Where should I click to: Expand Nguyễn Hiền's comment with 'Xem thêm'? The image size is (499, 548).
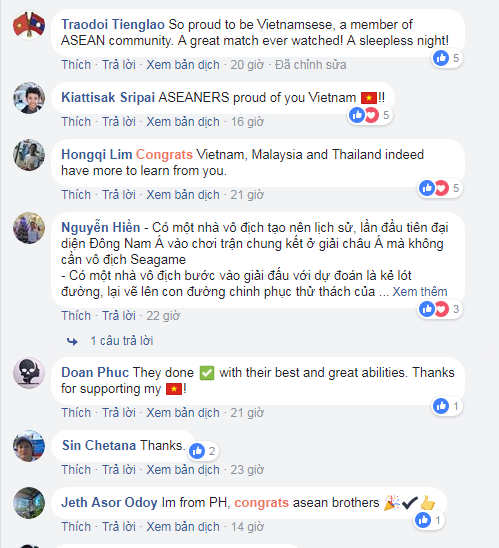click(x=420, y=291)
